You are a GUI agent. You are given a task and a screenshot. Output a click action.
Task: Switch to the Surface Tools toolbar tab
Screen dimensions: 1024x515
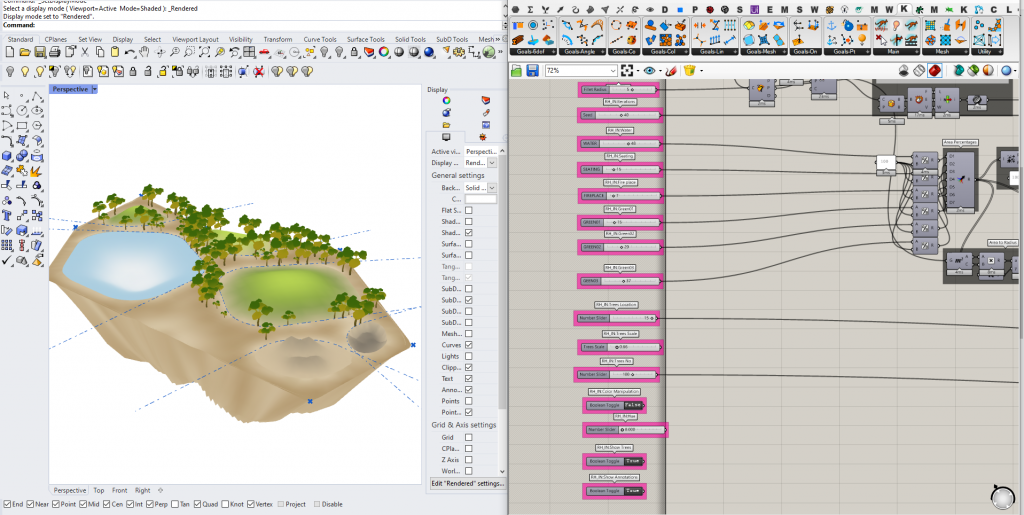365,40
